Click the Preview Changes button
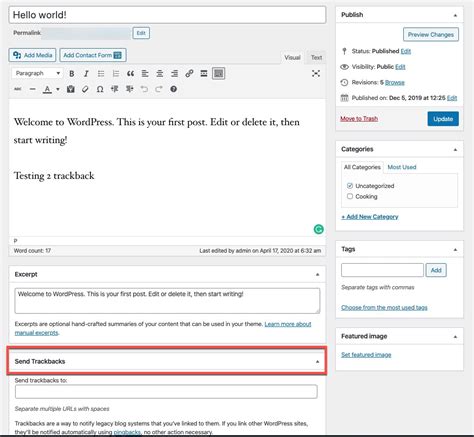This screenshot has width=474, height=437. (431, 34)
